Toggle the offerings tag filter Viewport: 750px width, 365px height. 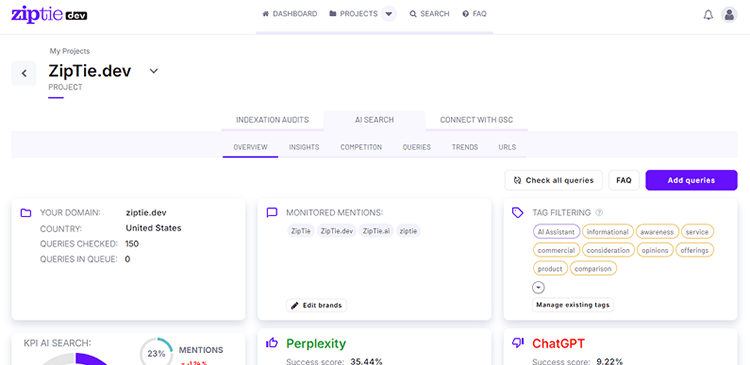[x=695, y=250]
